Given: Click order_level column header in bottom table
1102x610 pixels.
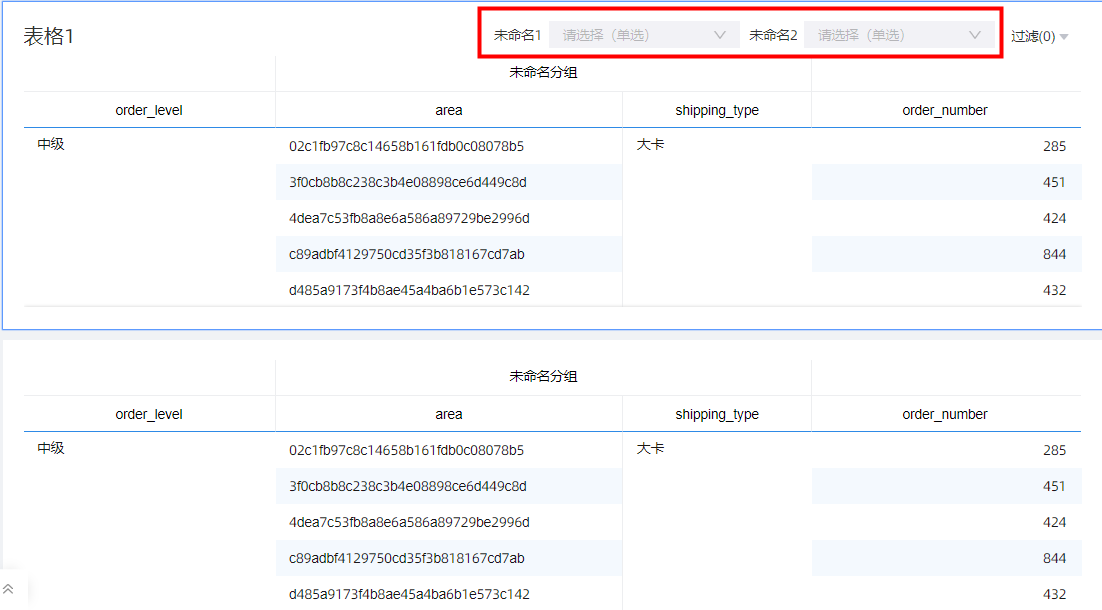Looking at the screenshot, I should coord(149,415).
